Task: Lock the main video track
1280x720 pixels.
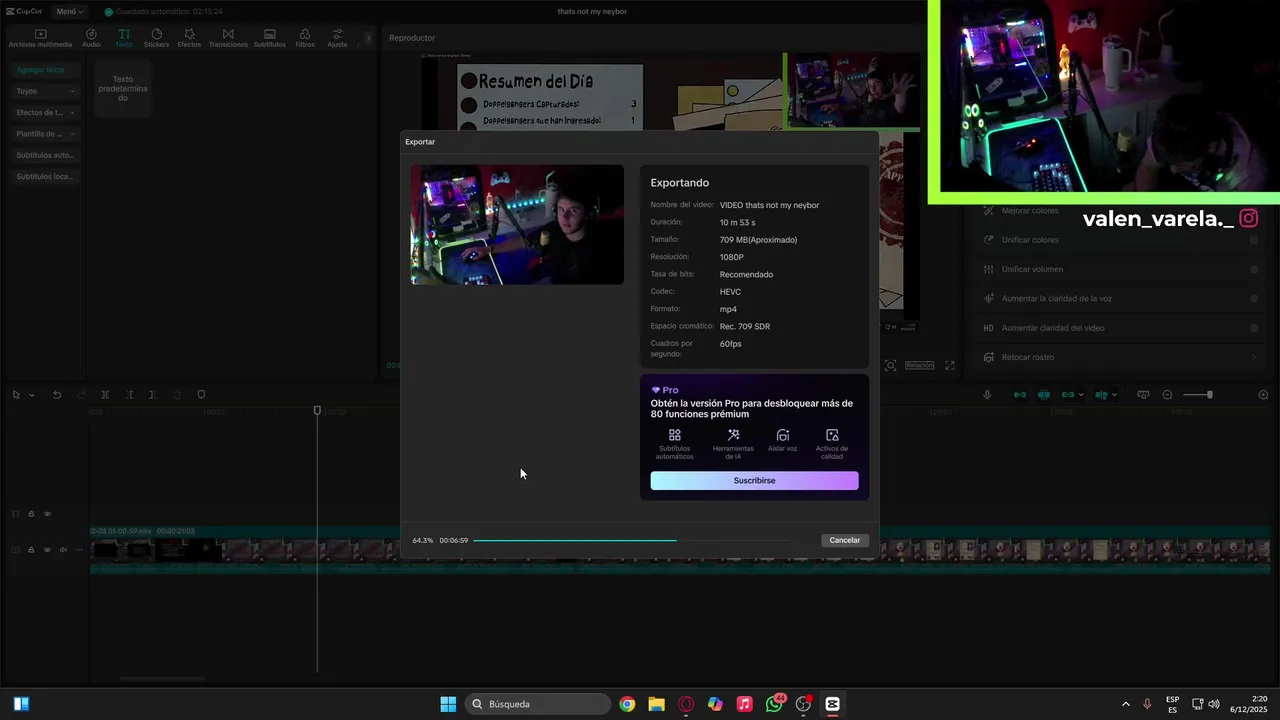Action: click(x=31, y=550)
